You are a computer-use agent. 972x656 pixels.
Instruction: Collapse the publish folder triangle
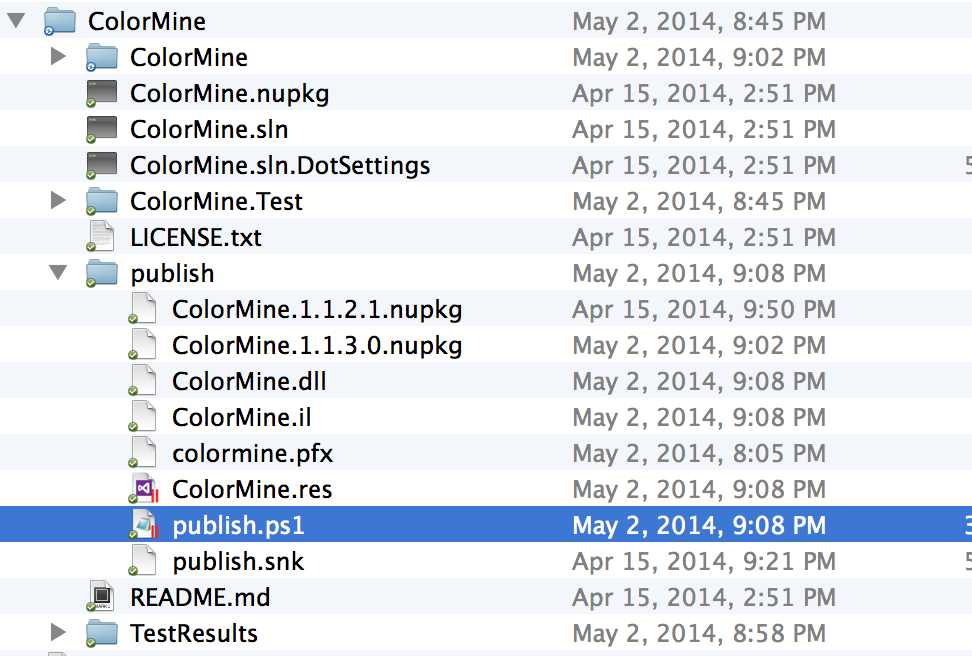point(58,273)
